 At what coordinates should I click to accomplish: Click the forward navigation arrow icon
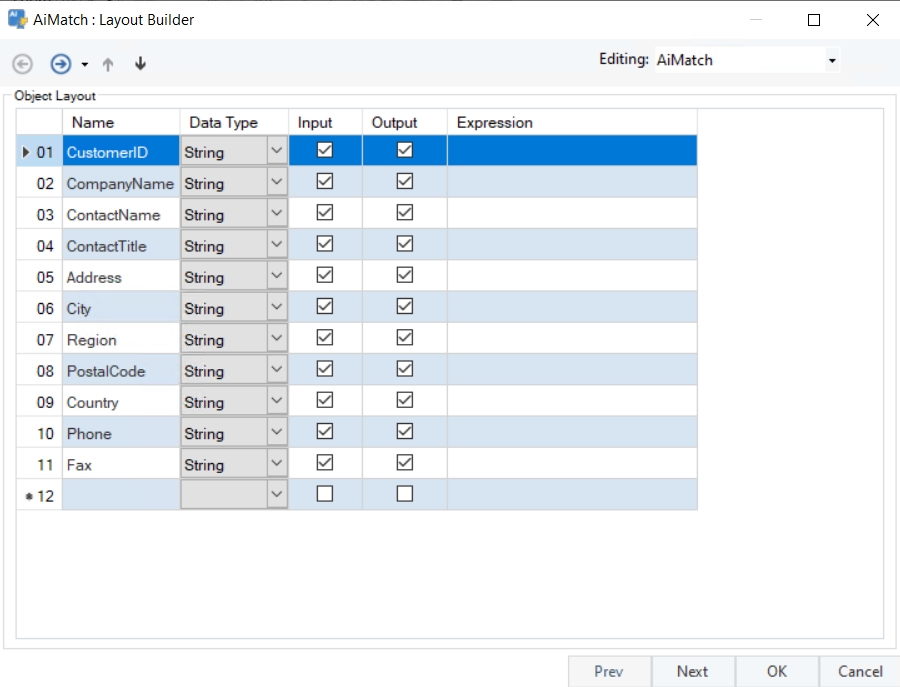61,64
